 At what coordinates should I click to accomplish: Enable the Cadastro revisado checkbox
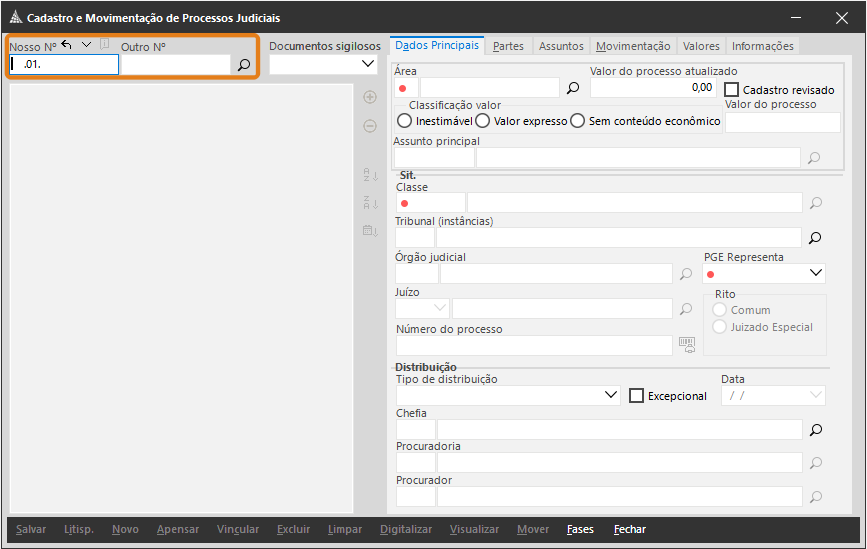coord(732,90)
